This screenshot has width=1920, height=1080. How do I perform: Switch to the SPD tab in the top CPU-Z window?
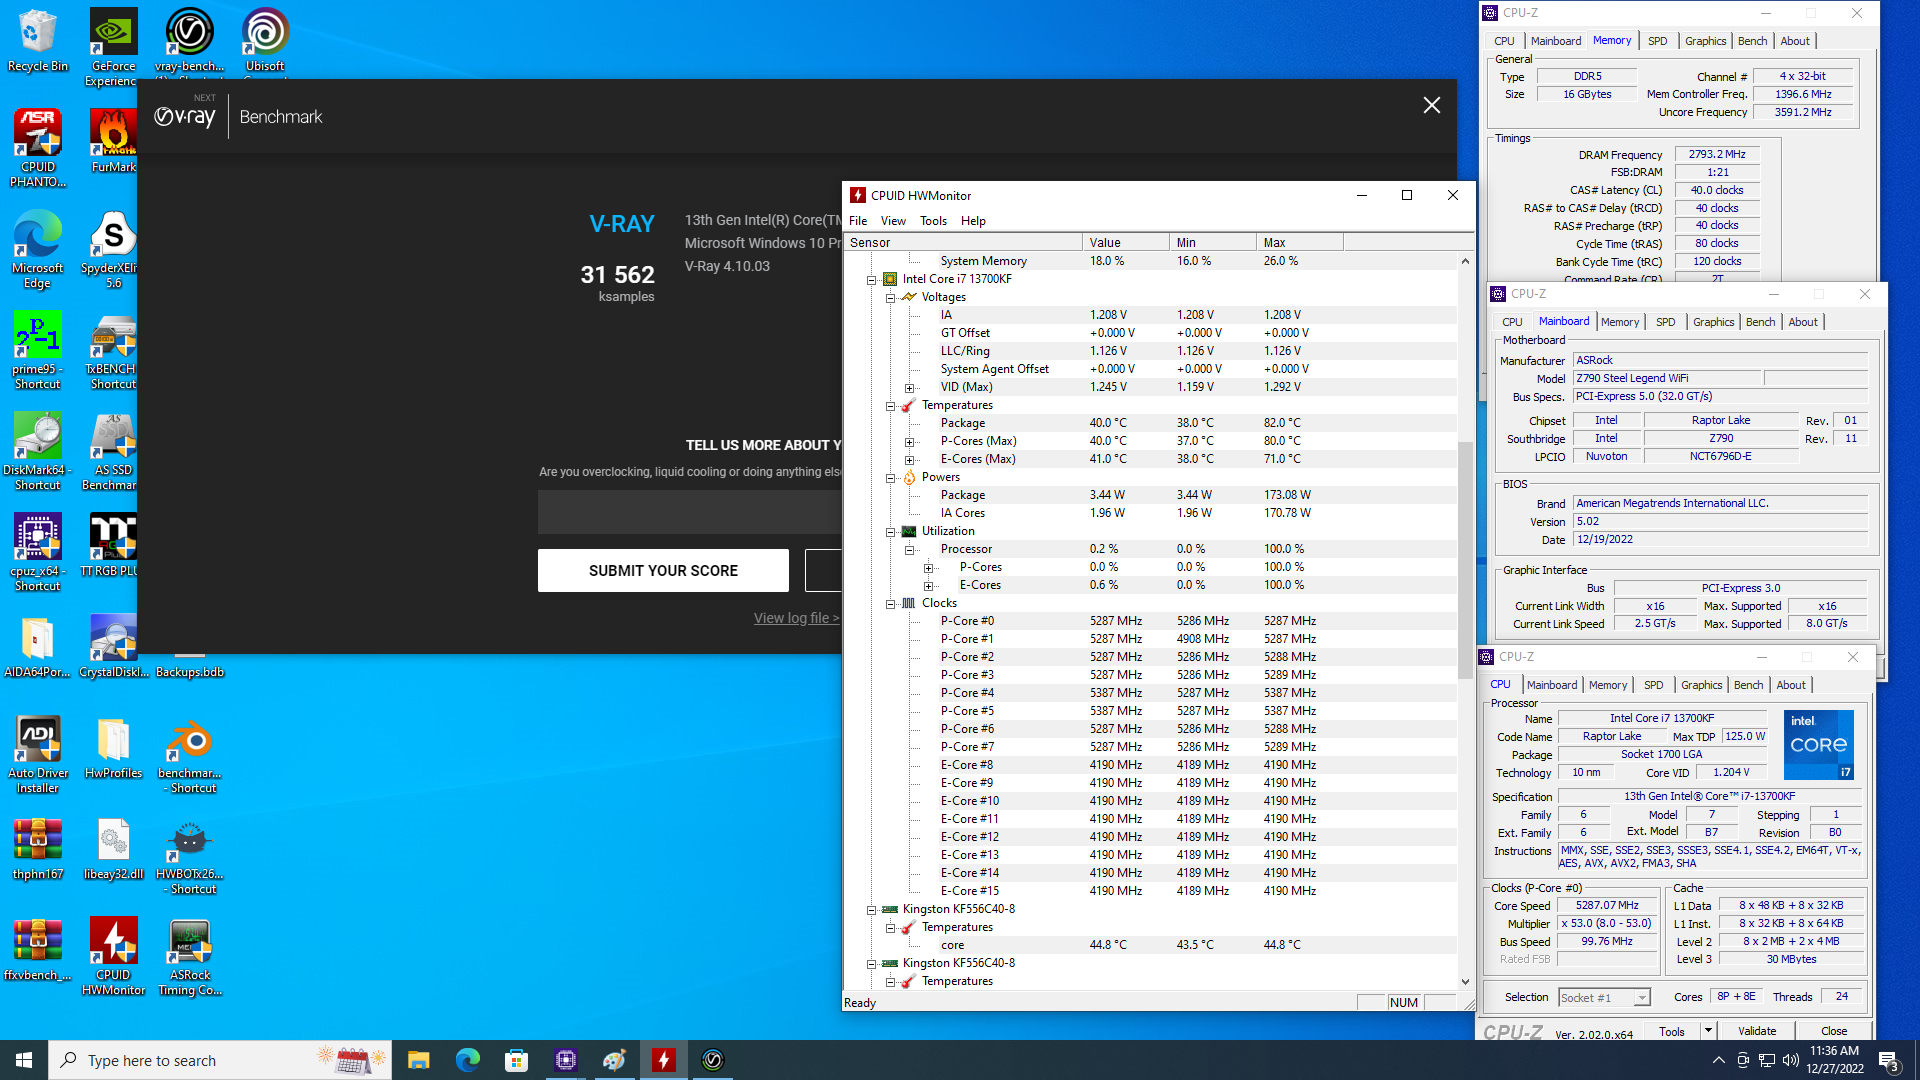[x=1657, y=41]
